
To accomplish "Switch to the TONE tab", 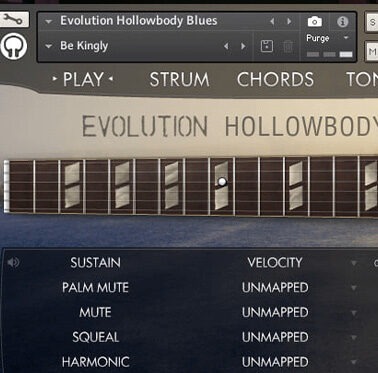I will pyautogui.click(x=362, y=80).
